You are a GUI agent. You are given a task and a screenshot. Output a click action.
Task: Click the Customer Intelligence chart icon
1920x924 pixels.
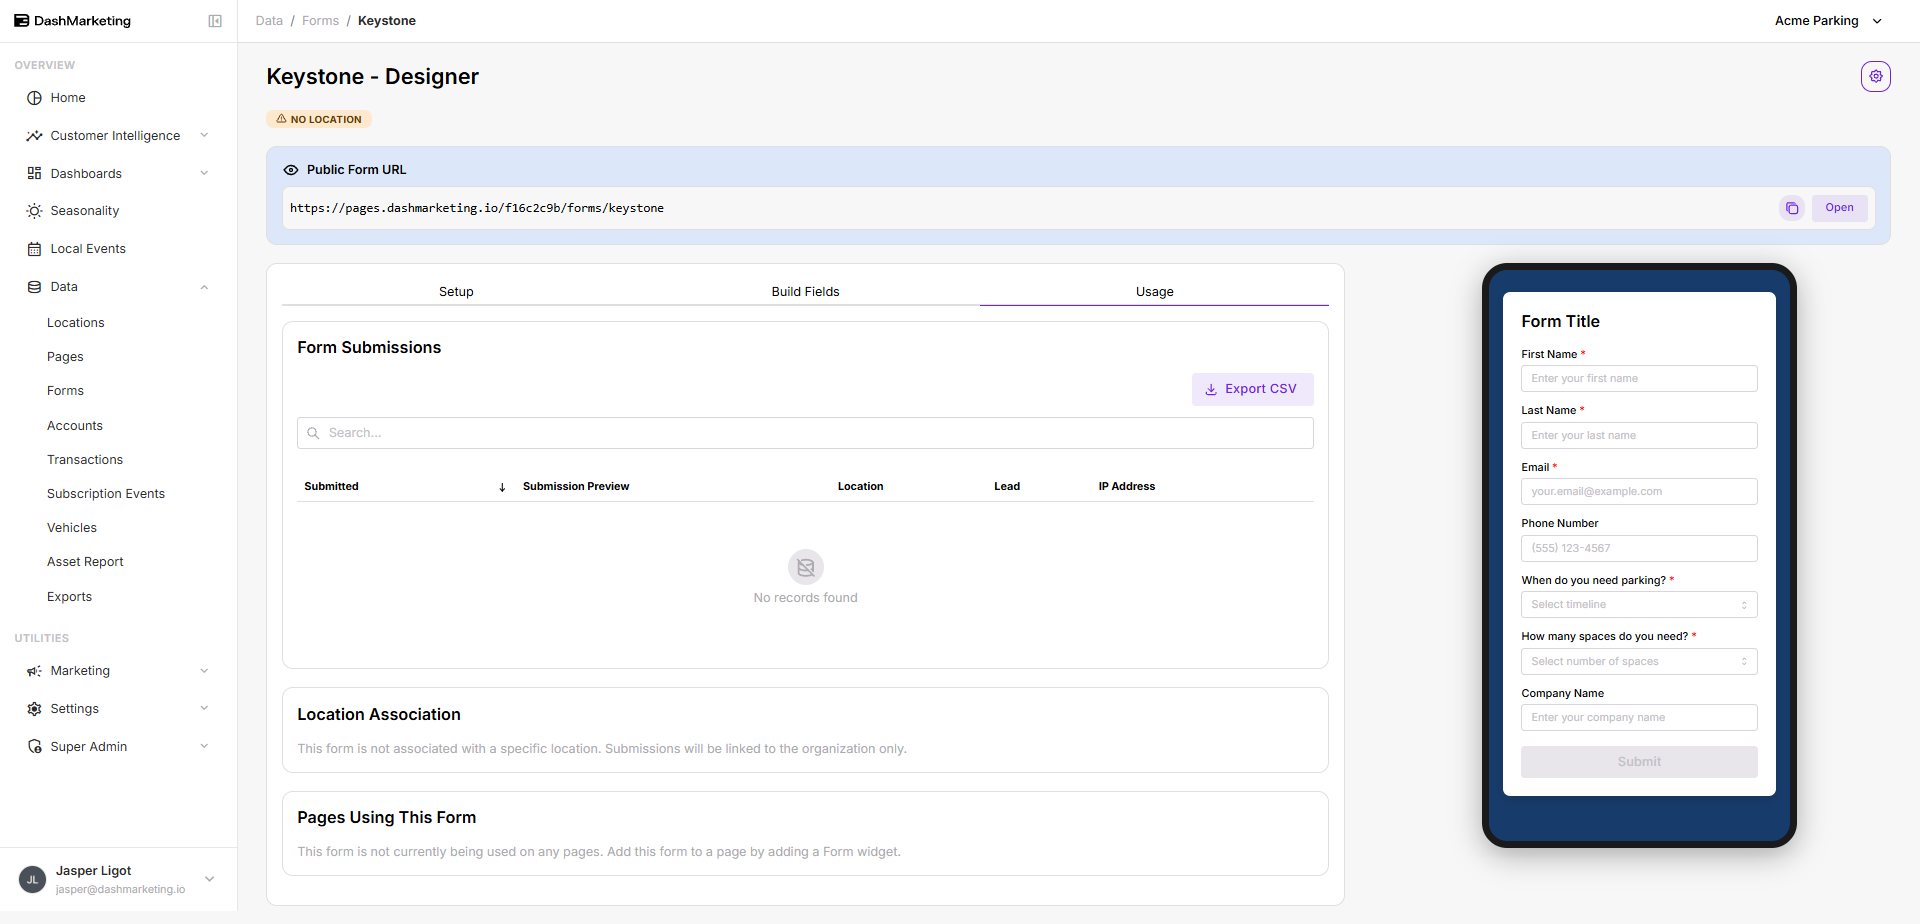tap(34, 136)
